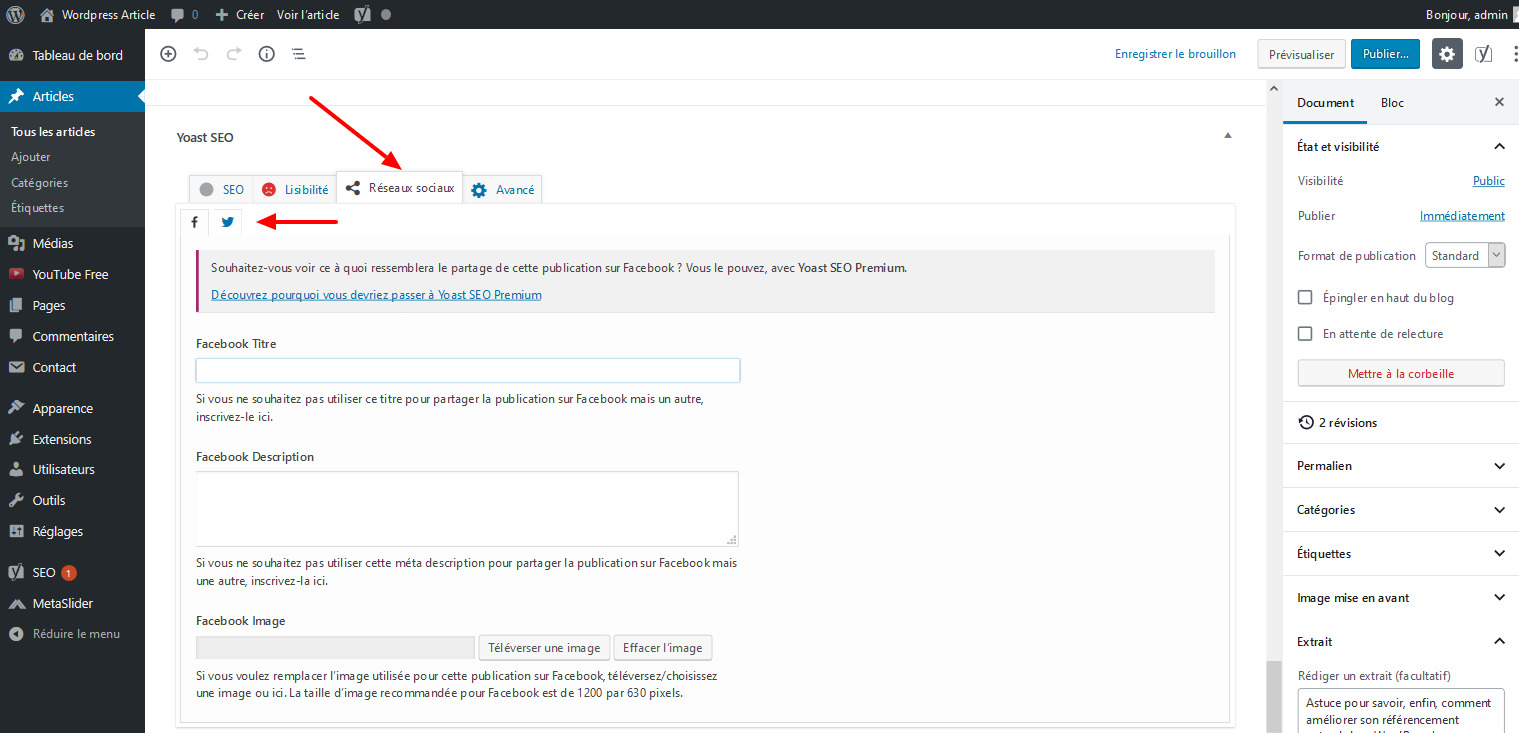The image size is (1519, 733).
Task: Click Enregistrer le brouillon
Action: pos(1175,54)
